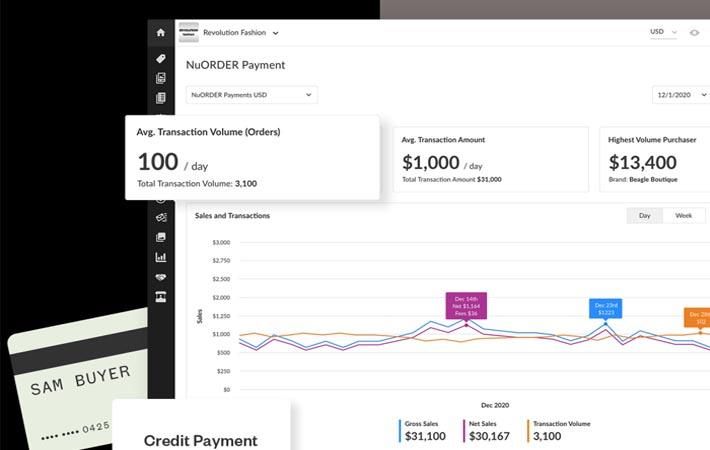Click the Avg. Transaction Volume (Orders) heading
The image size is (710, 450).
point(208,132)
